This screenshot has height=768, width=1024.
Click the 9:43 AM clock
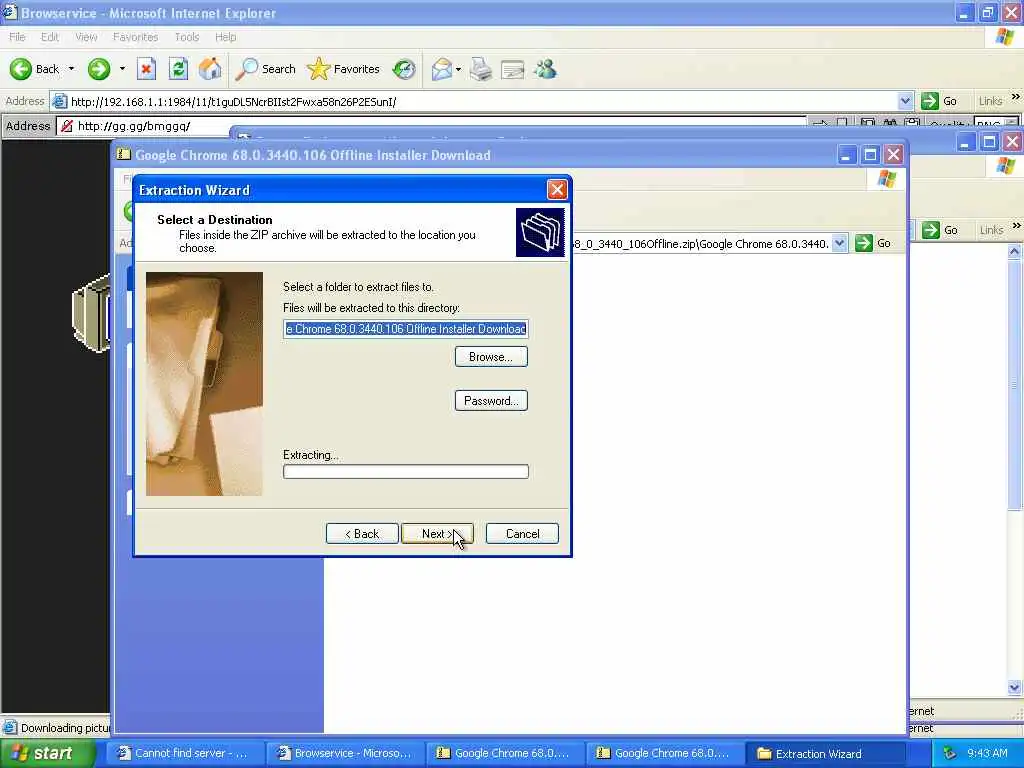click(x=987, y=754)
